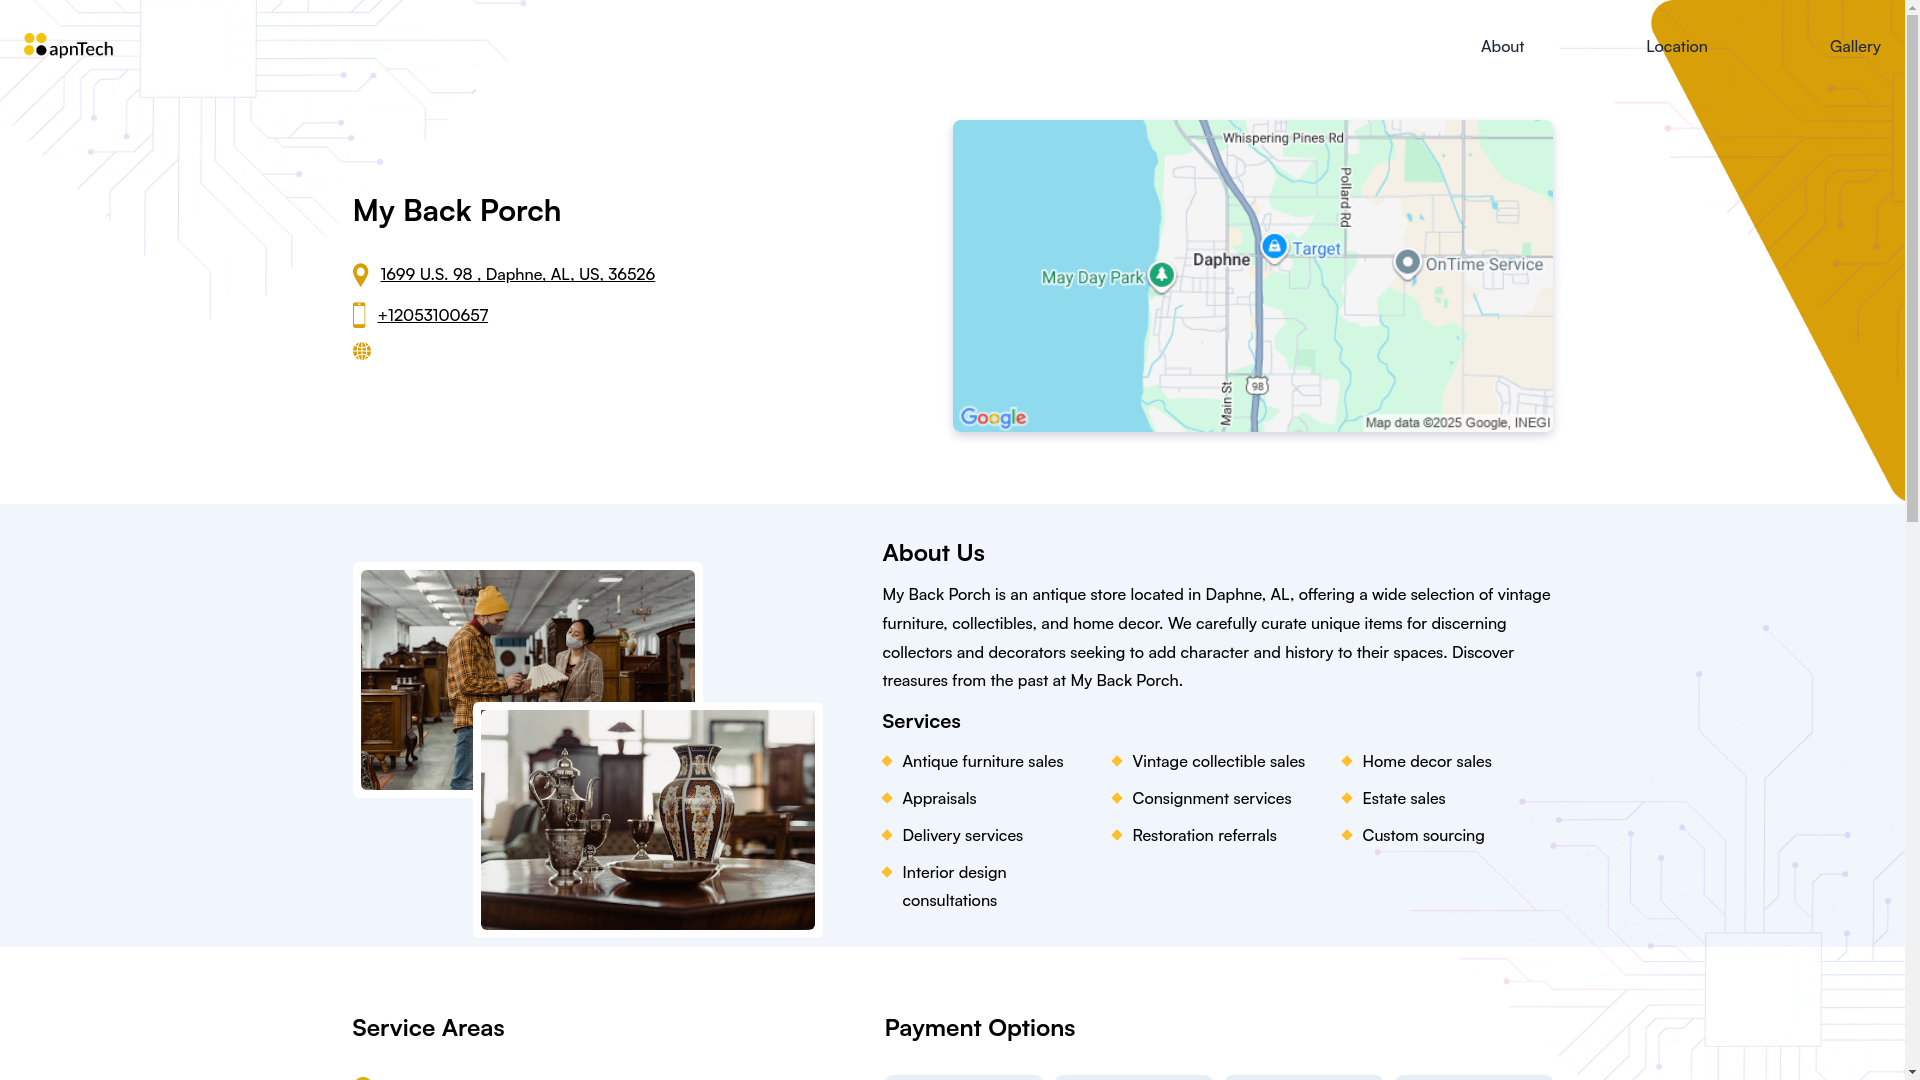The image size is (1920, 1080).
Task: Click 'Appraisals' service item
Action: pos(939,798)
